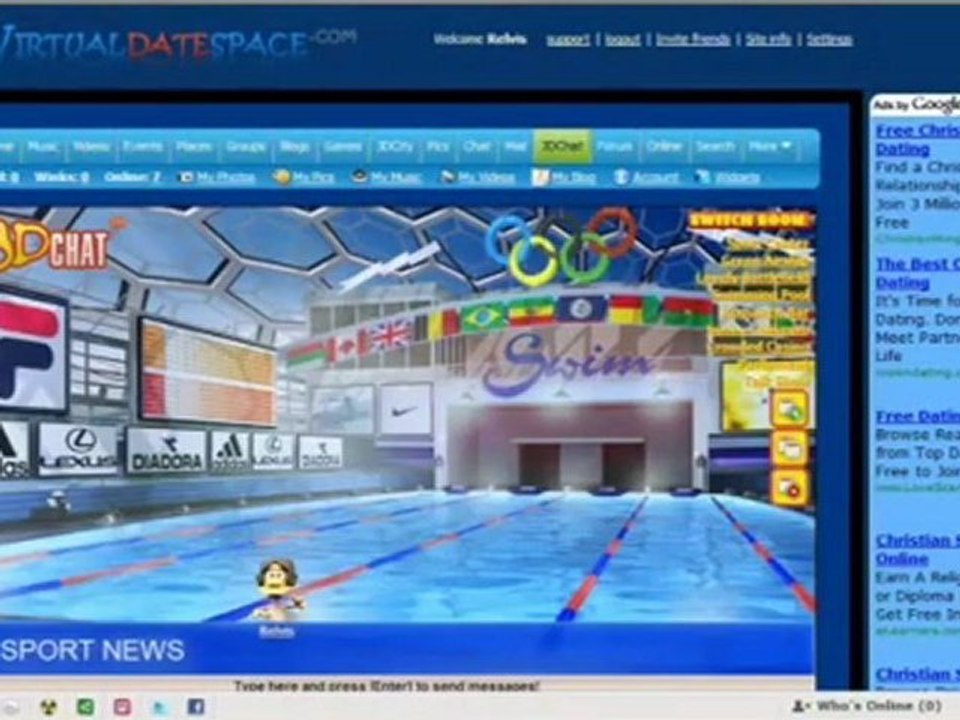This screenshot has width=960, height=720.
Task: Open My Blog with the notepad icon
Action: 564,178
